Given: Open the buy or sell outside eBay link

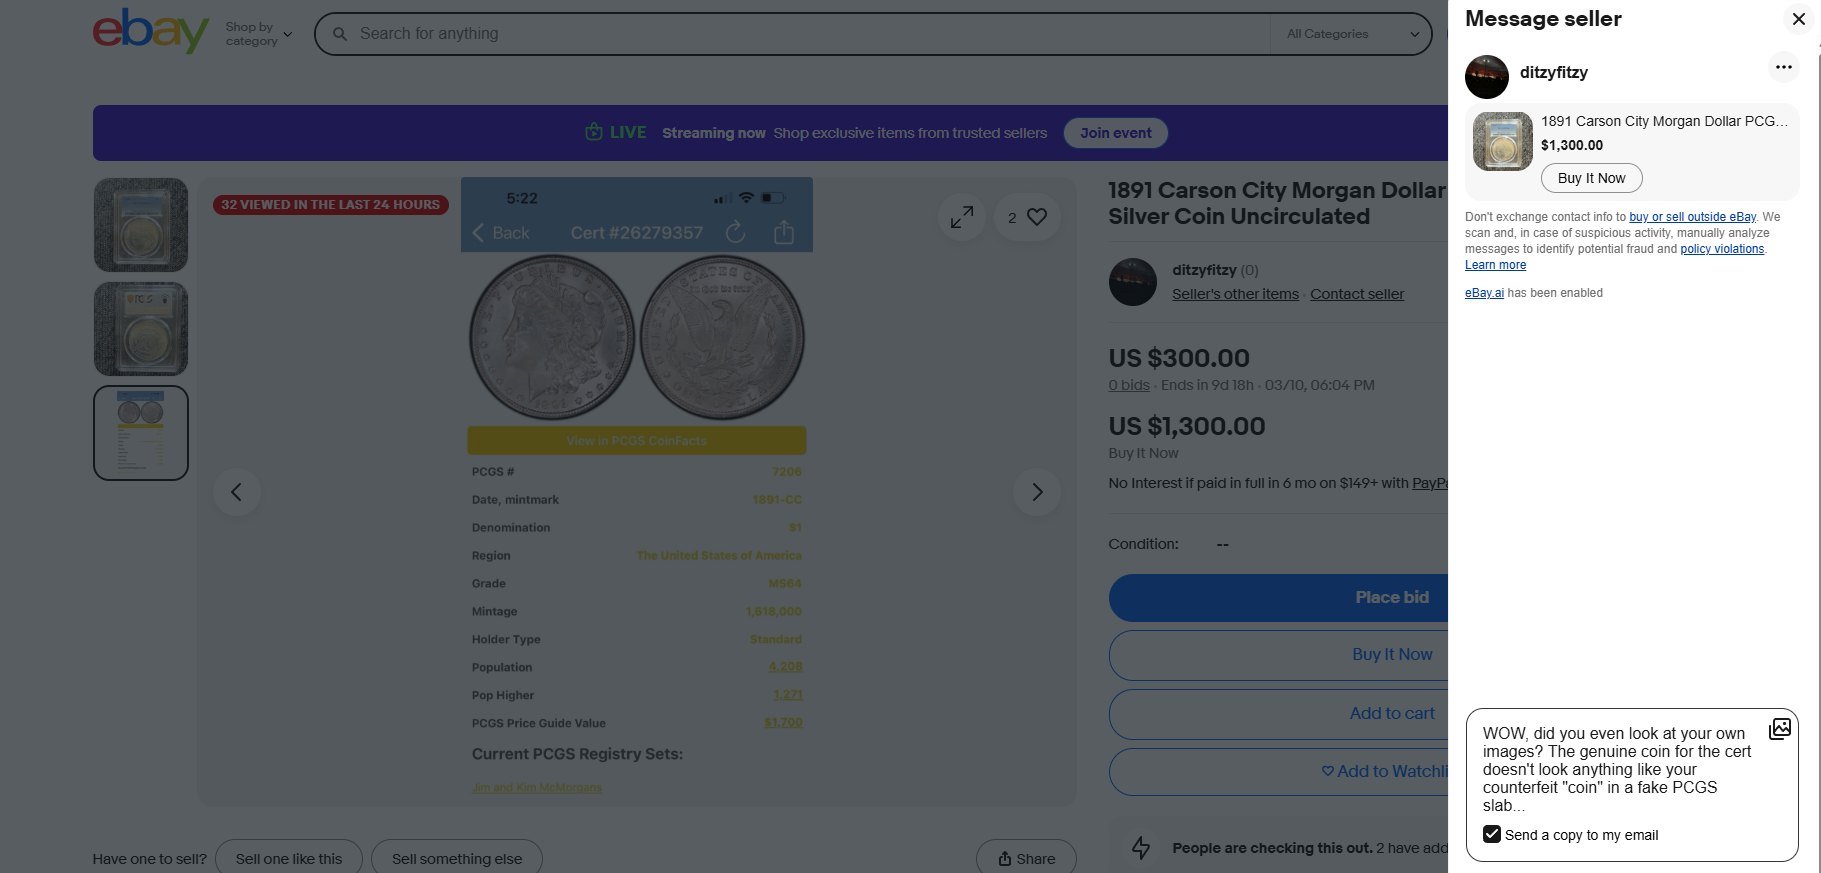Looking at the screenshot, I should click(1692, 217).
